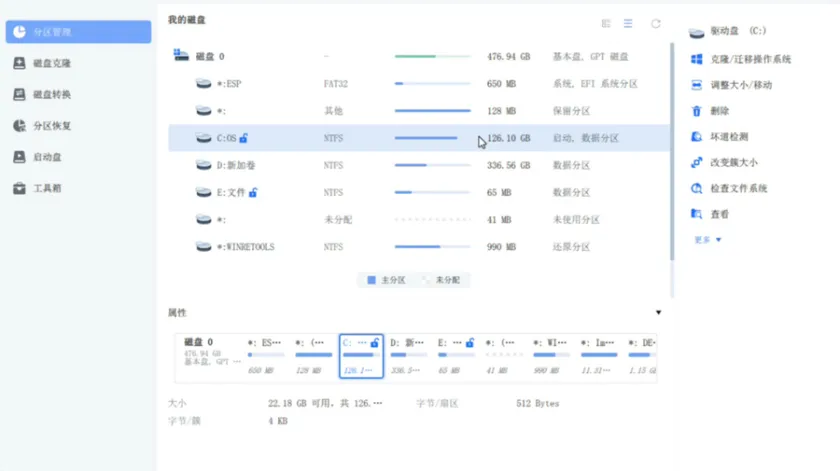The image size is (840, 471).
Task: Click the 查看 icon
Action: point(696,214)
